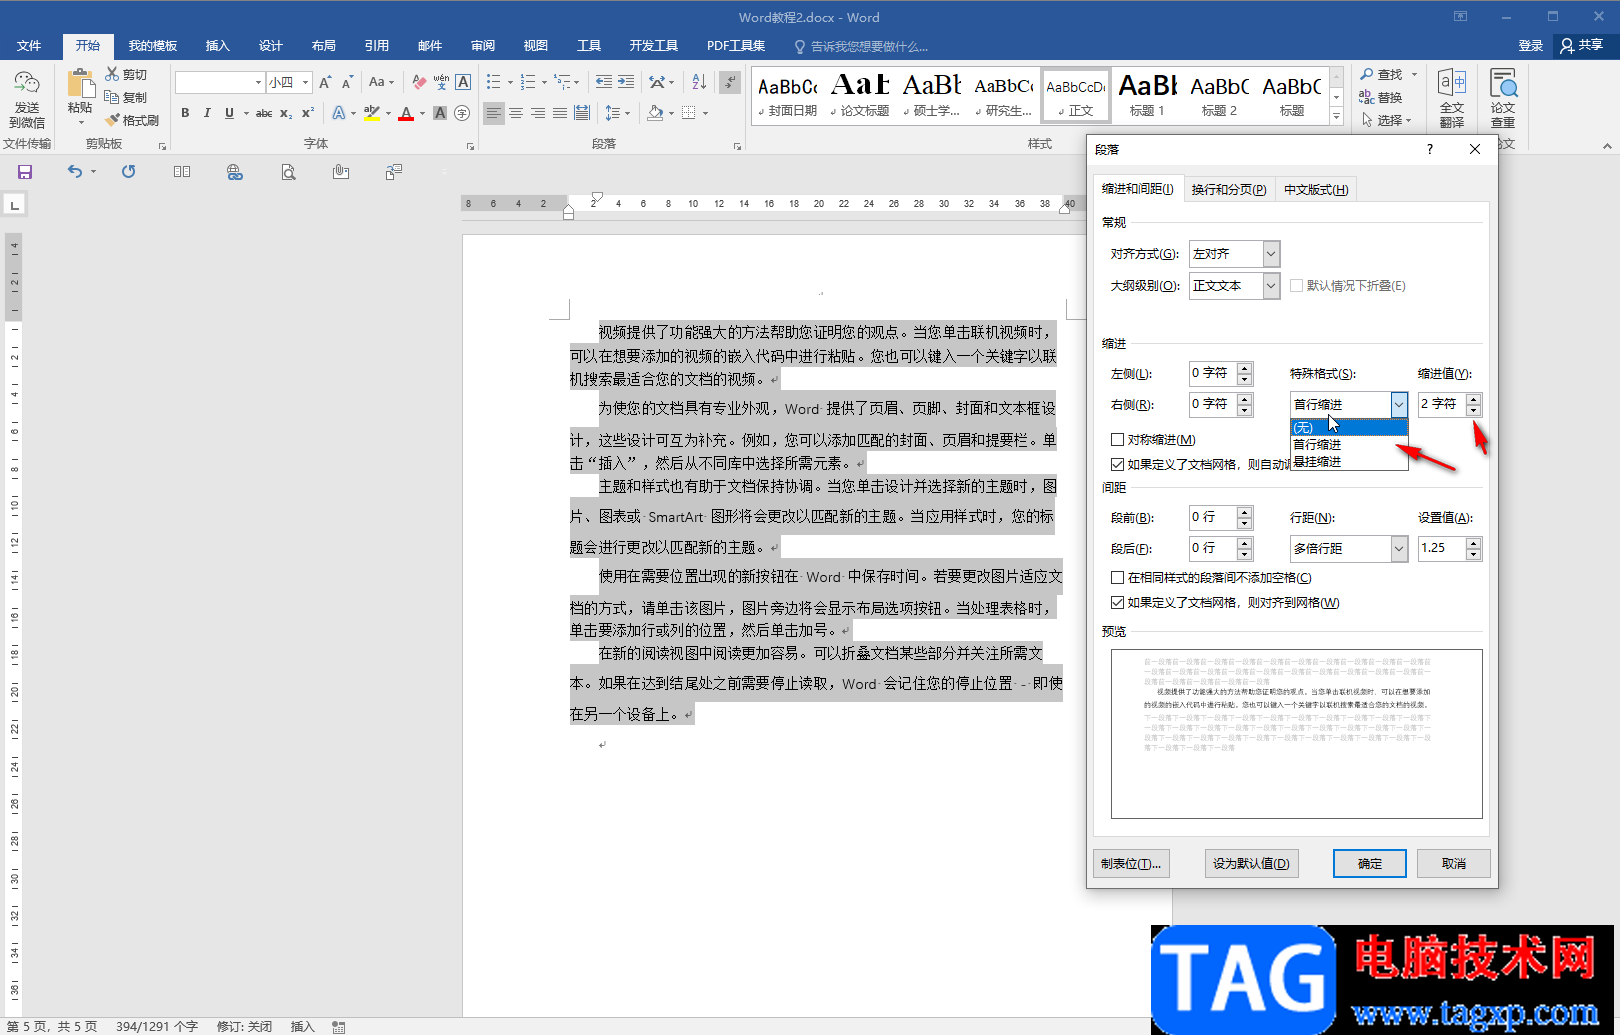Click text highlight color swatch
This screenshot has height=1035, width=1620.
coord(371,113)
